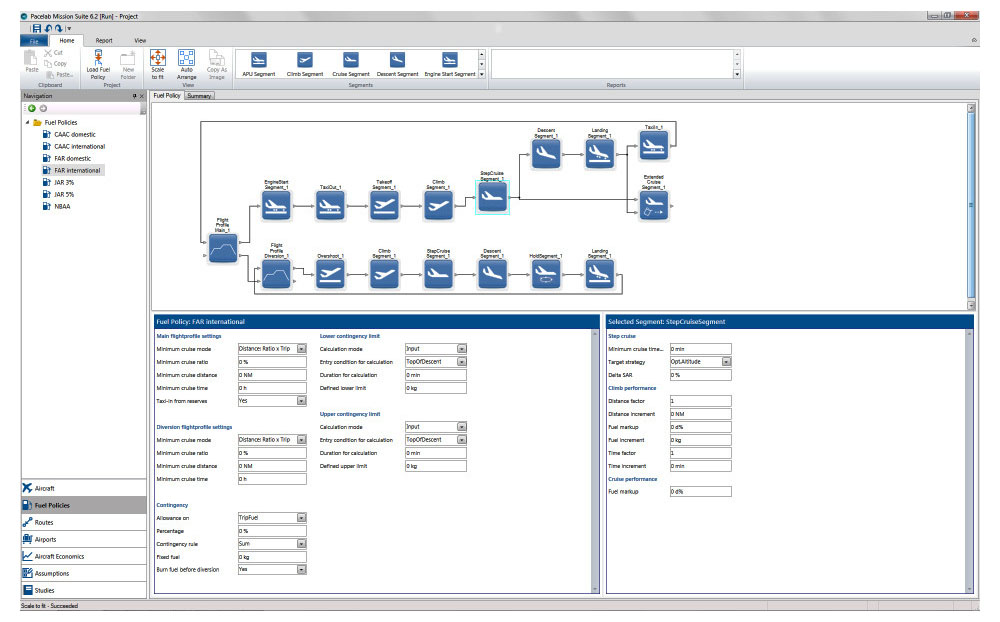Switch to the Report ribbon tab

pyautogui.click(x=104, y=40)
